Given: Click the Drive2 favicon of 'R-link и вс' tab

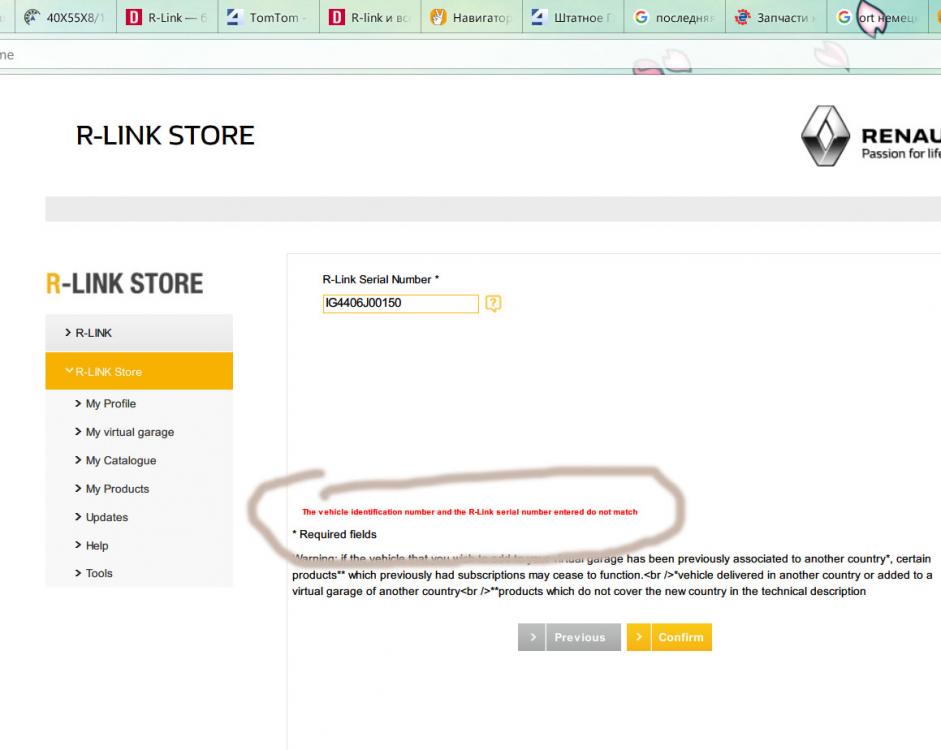Looking at the screenshot, I should click(337, 17).
